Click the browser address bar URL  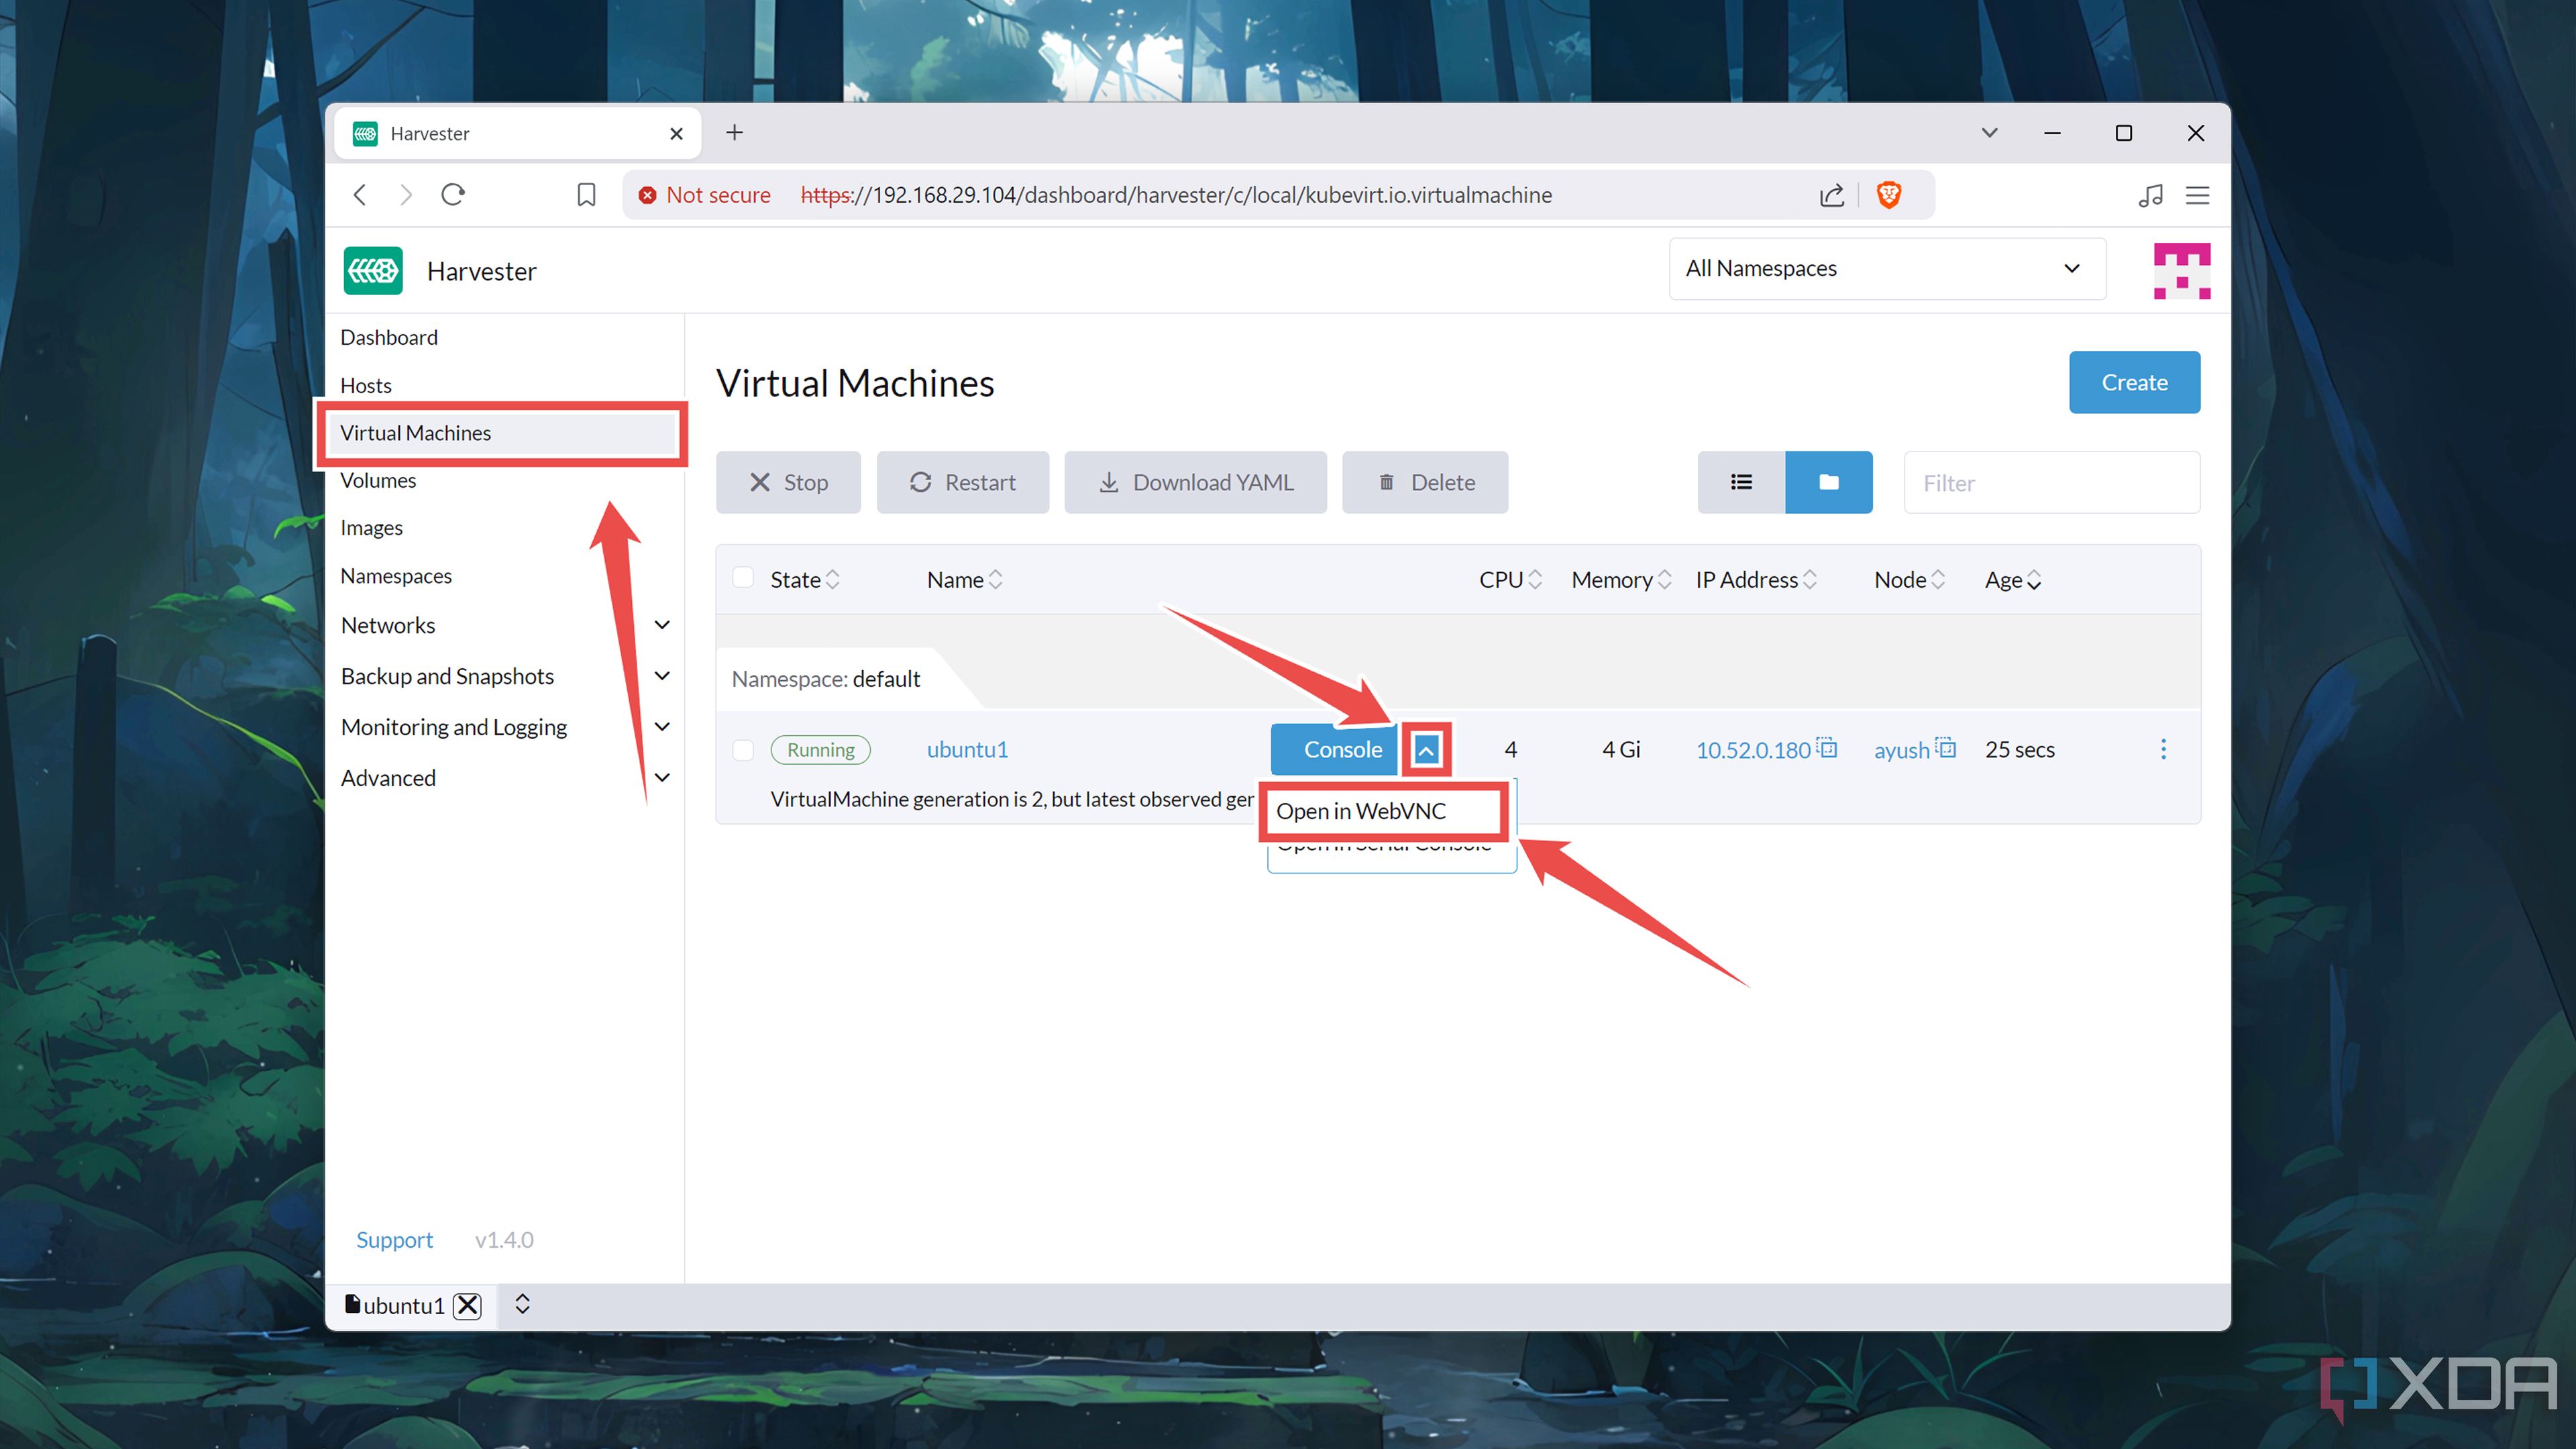1176,195
